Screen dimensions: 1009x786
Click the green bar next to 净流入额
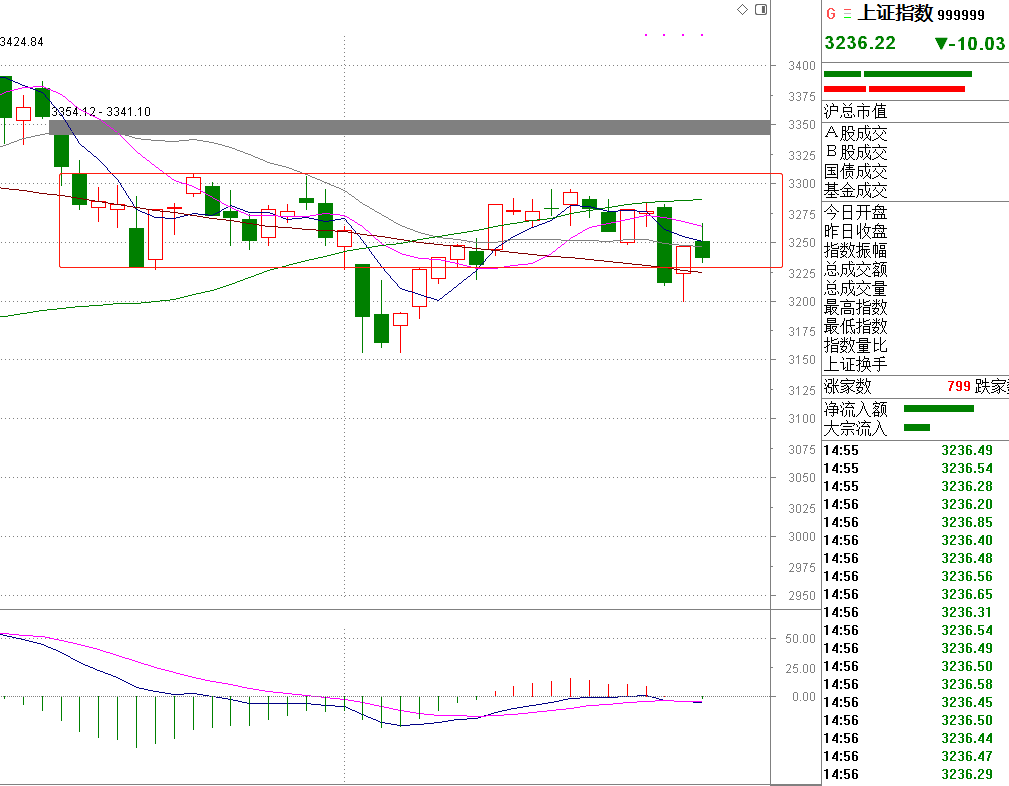click(939, 409)
